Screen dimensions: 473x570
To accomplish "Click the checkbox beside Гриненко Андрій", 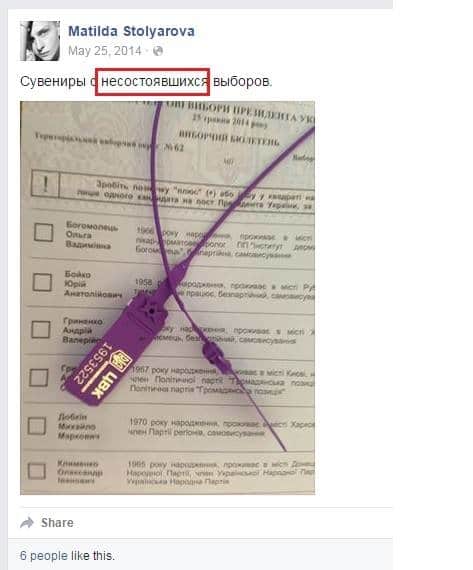I will (41, 329).
